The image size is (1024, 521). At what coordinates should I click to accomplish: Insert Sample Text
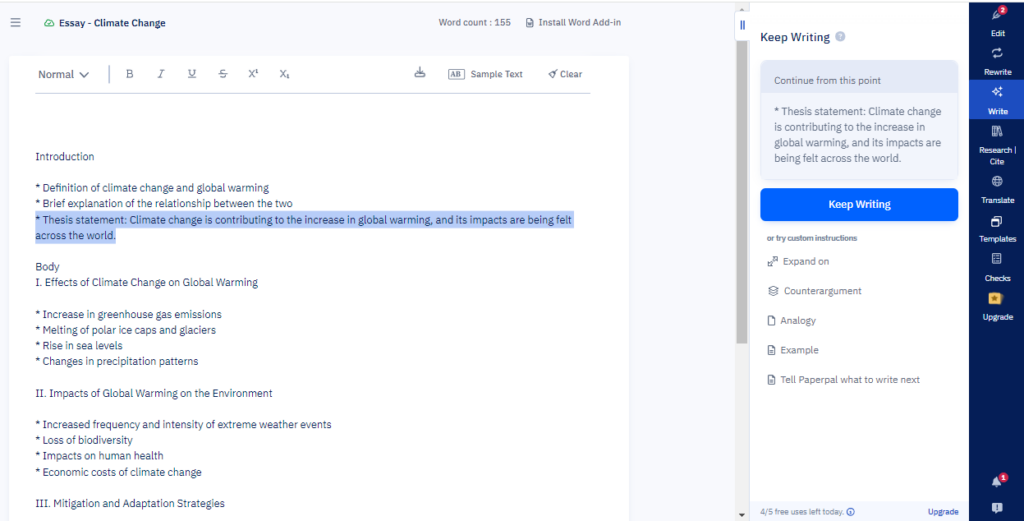(x=485, y=74)
